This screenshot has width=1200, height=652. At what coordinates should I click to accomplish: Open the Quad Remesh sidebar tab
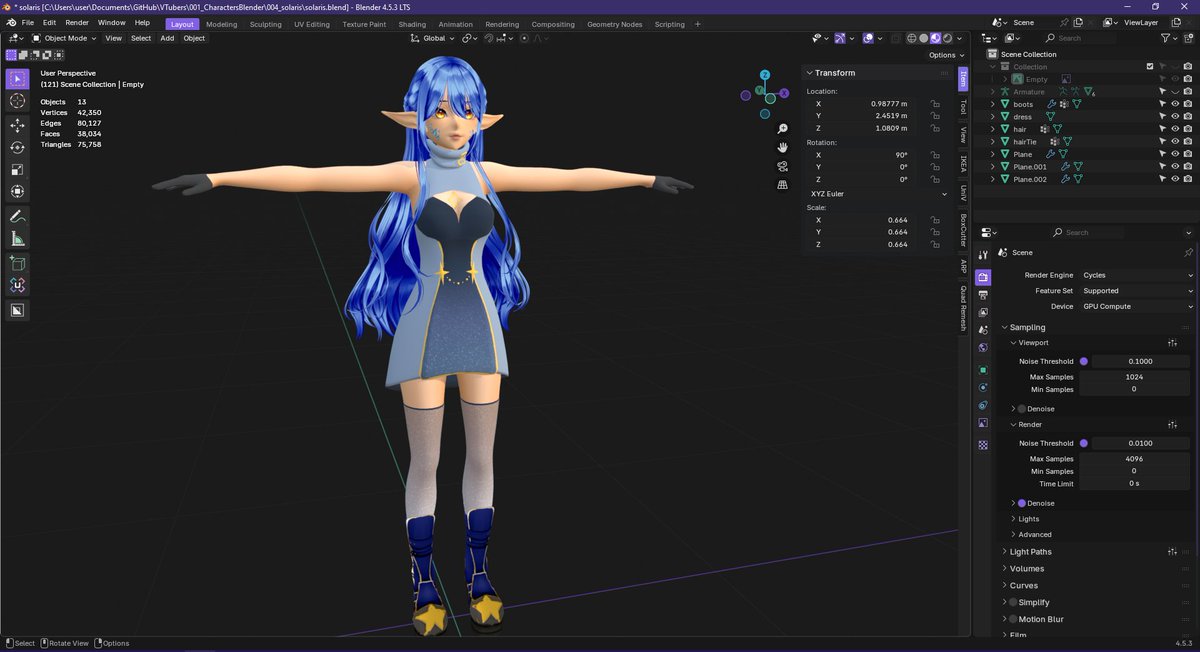[964, 308]
